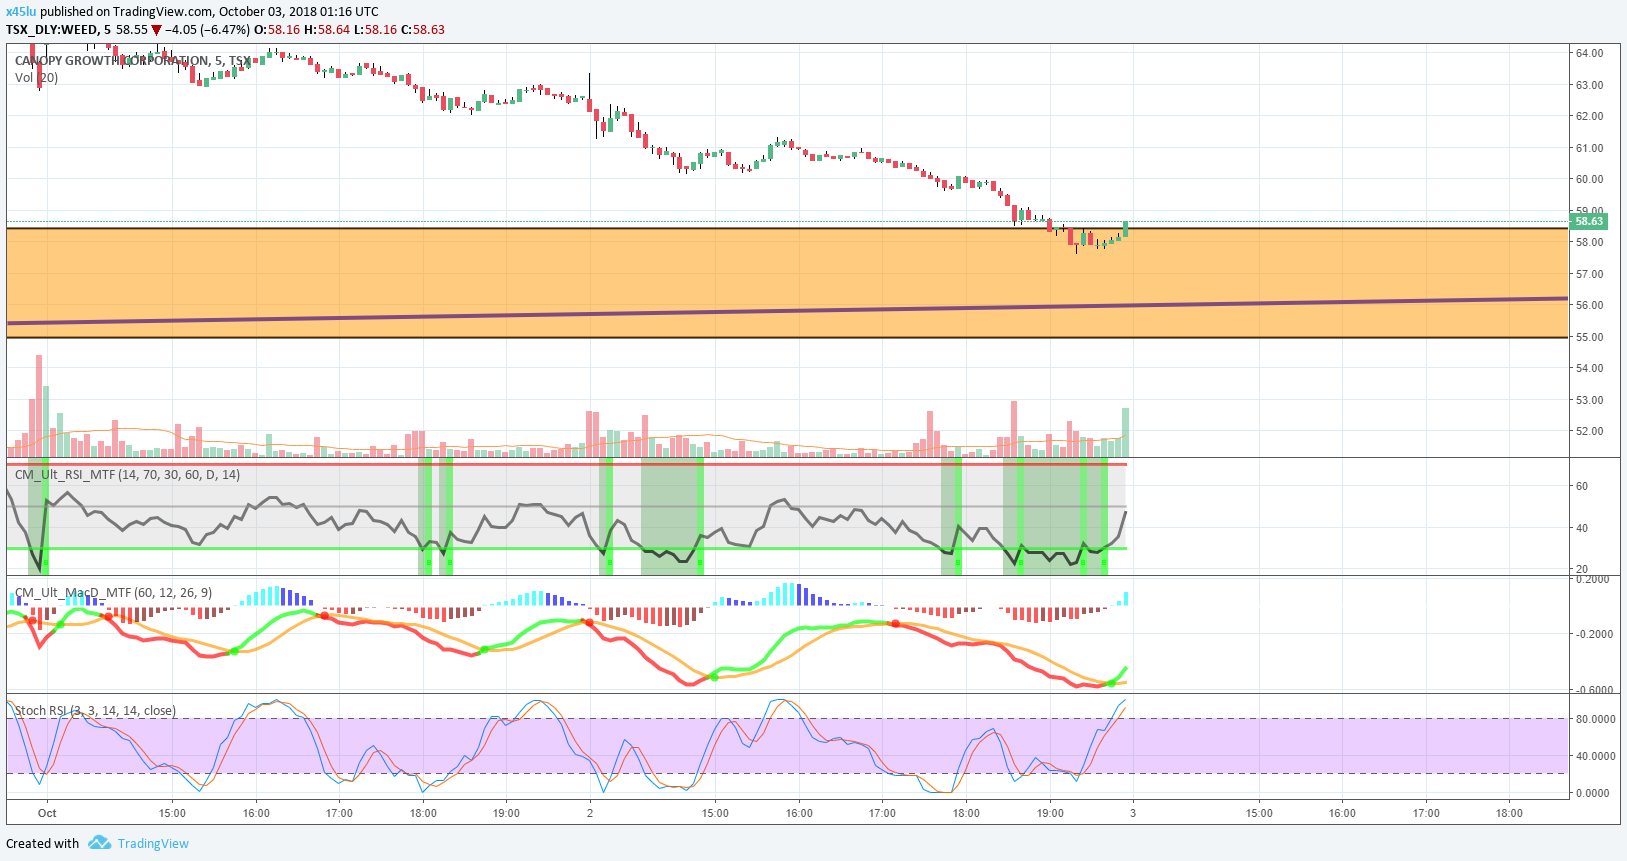
Task: Click the TradingView cloud logo icon
Action: [x=99, y=843]
